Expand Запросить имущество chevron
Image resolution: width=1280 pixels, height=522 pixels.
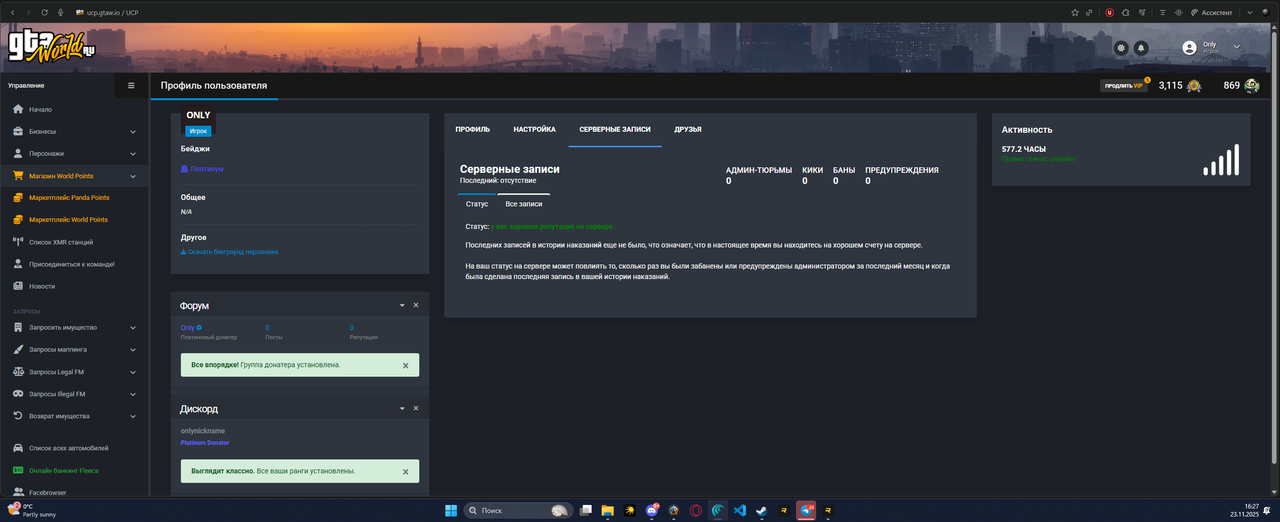(x=133, y=328)
